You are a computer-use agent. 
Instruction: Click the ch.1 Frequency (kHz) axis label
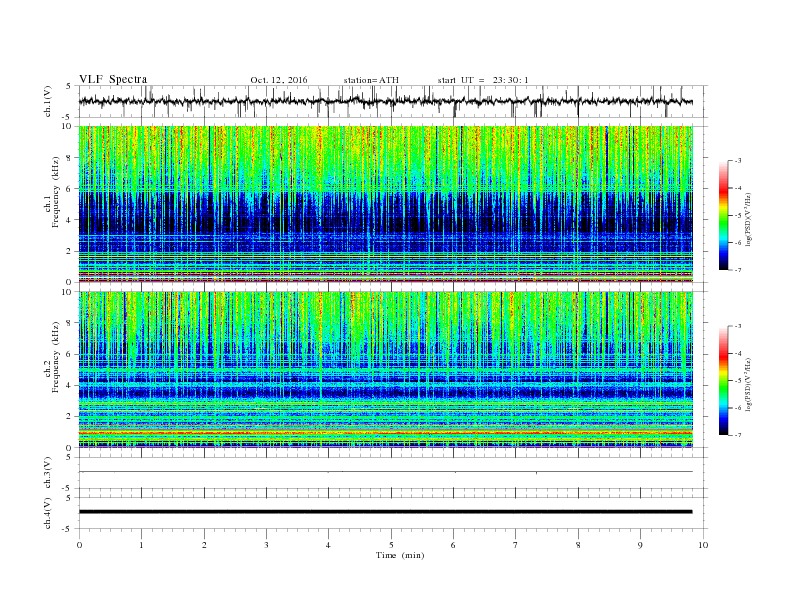(x=51, y=192)
